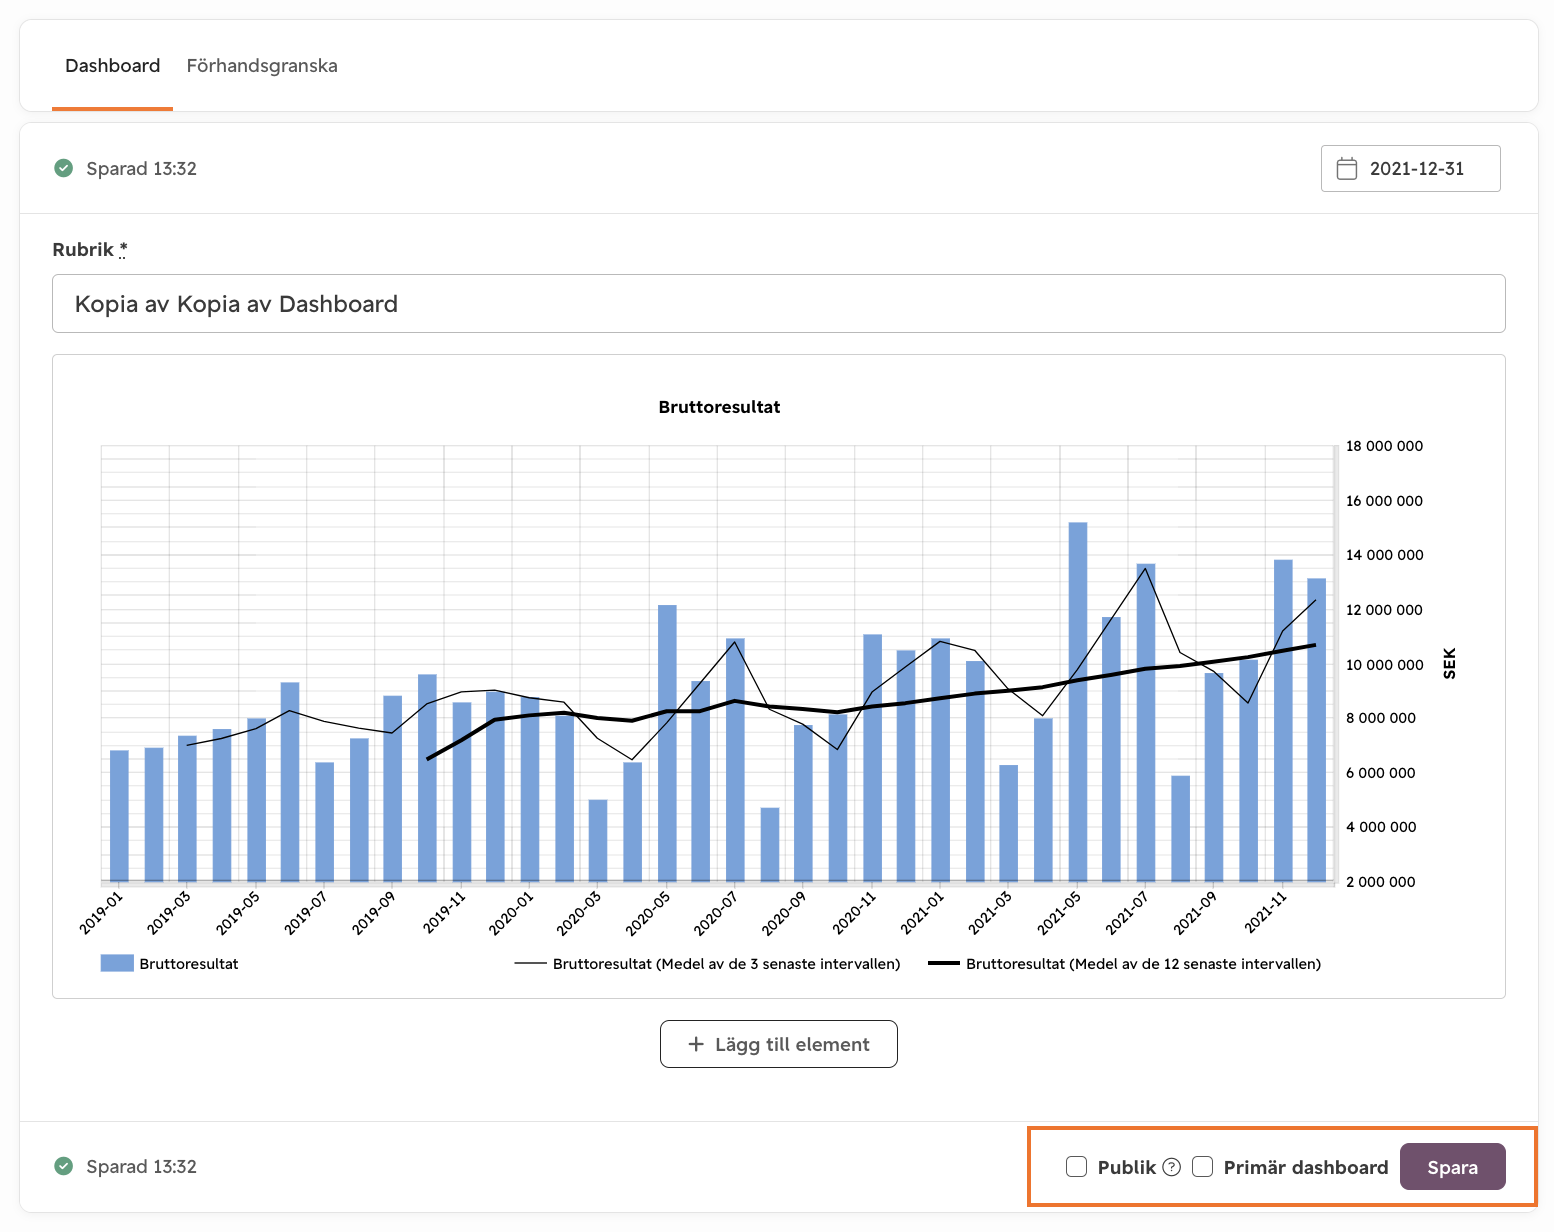The height and width of the screenshot is (1232, 1554).
Task: Select the tallest bar for 2021-05
Action: coord(1077,702)
